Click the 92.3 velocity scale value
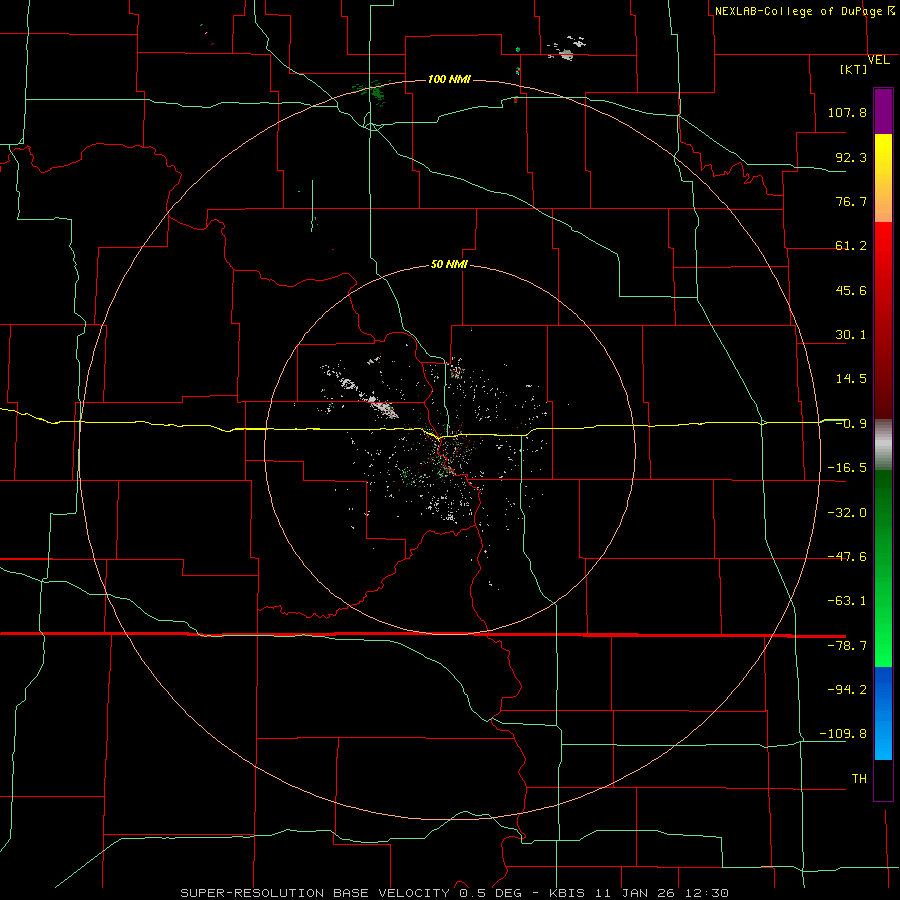 pyautogui.click(x=851, y=157)
